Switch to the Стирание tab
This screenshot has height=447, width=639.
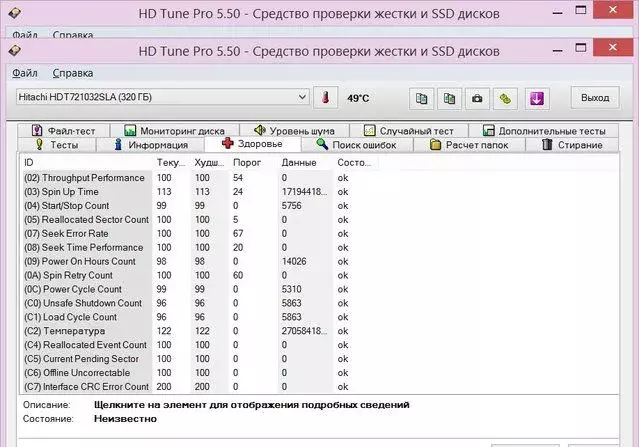coord(572,145)
